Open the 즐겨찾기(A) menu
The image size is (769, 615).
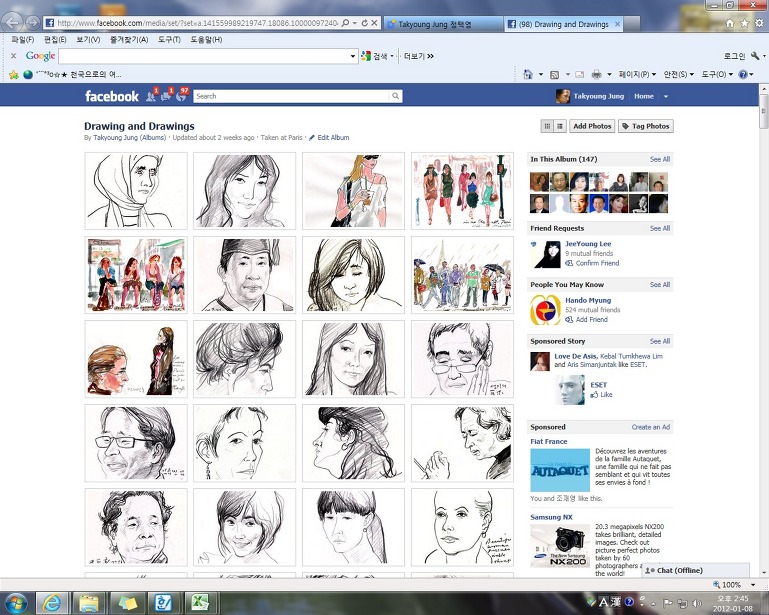coord(129,39)
